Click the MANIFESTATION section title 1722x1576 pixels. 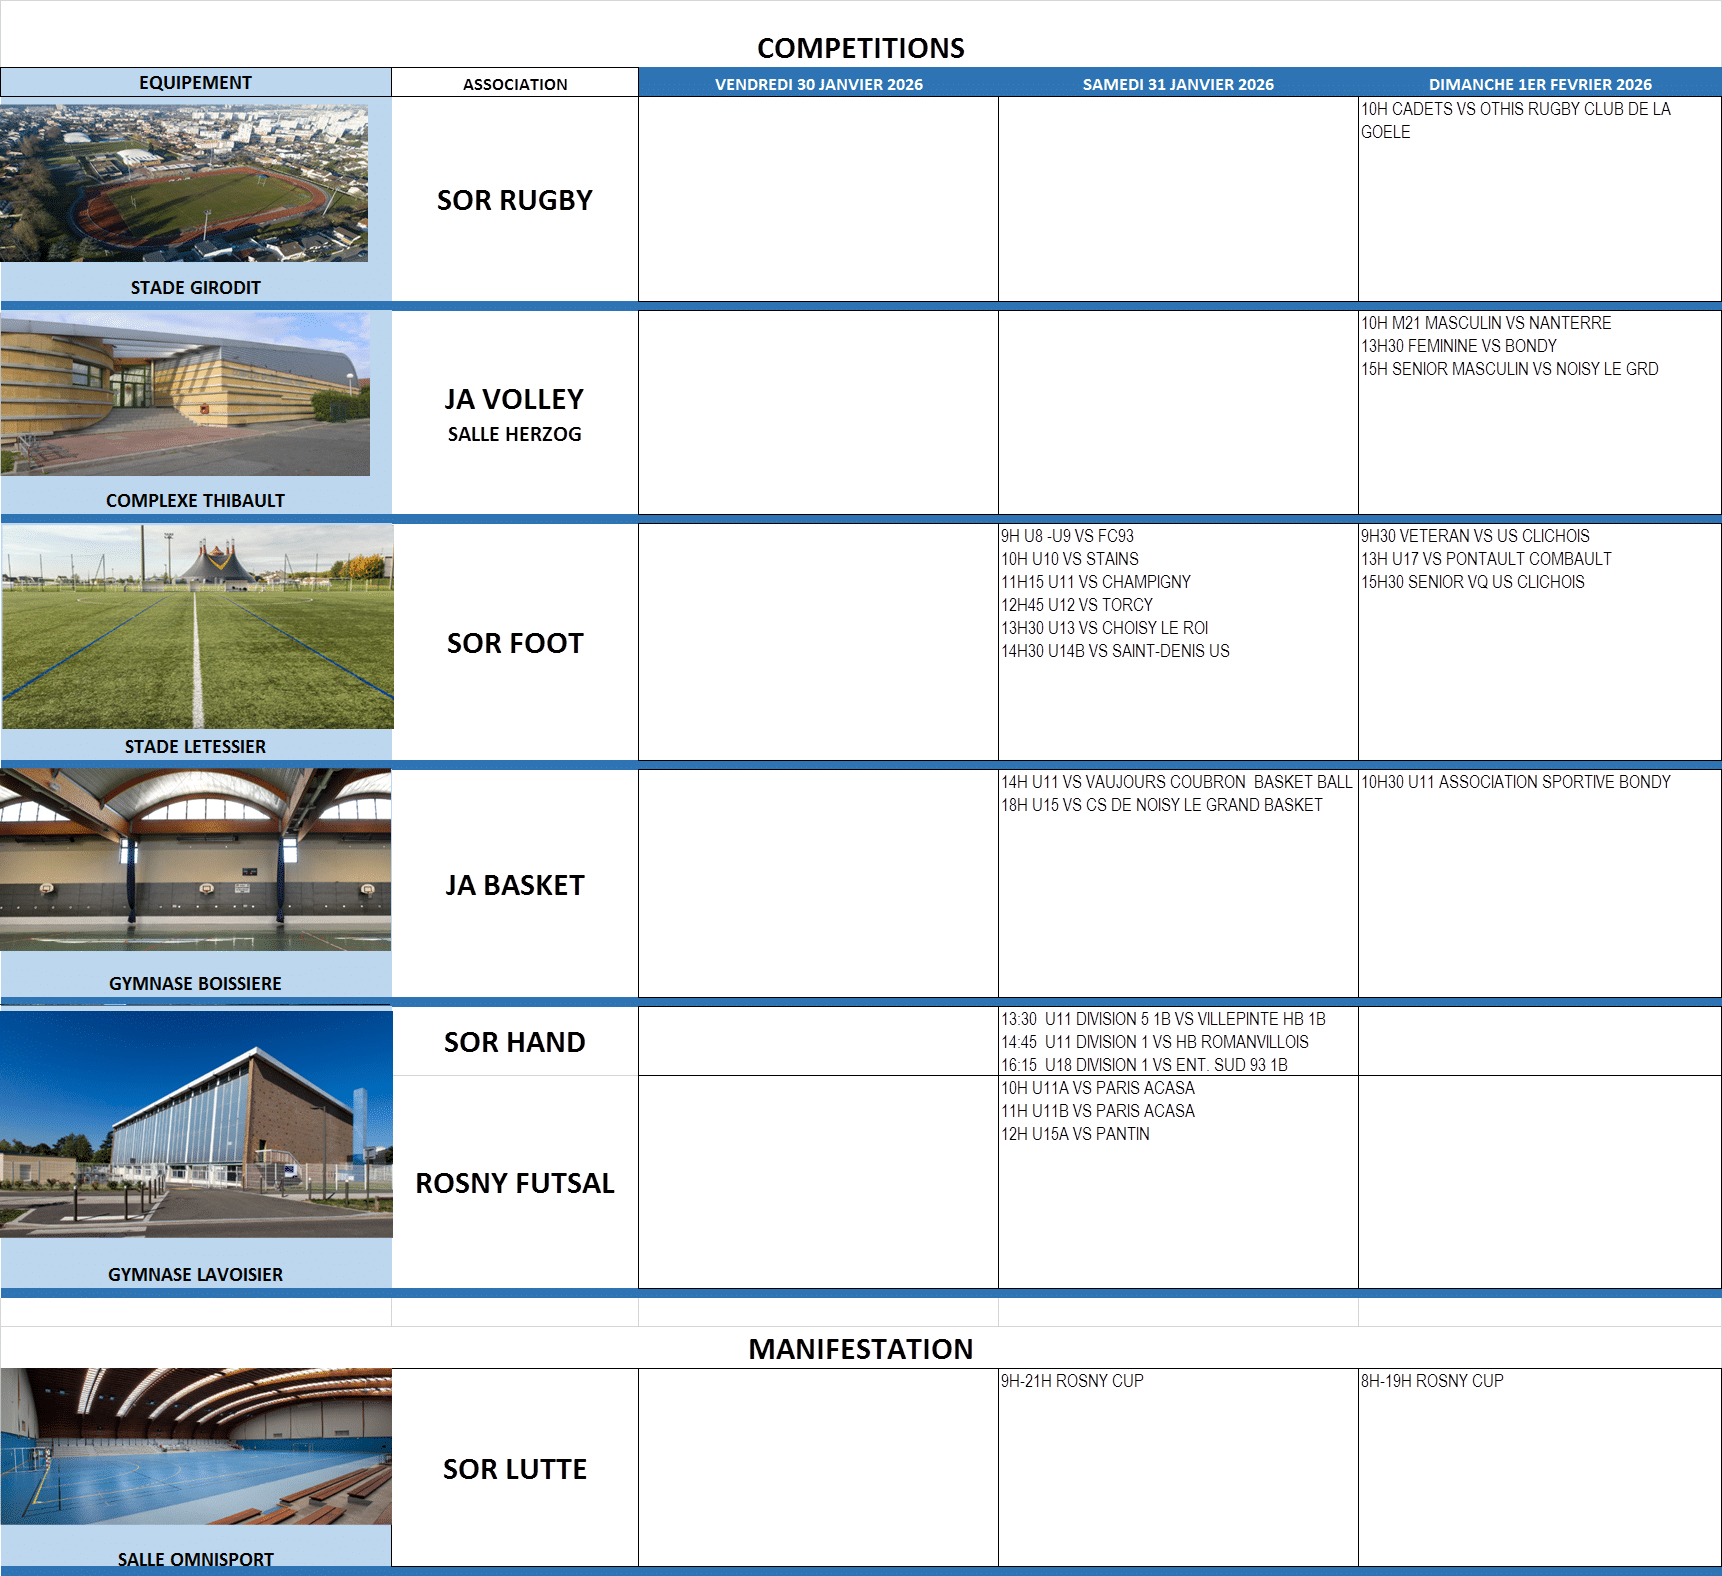(x=860, y=1349)
